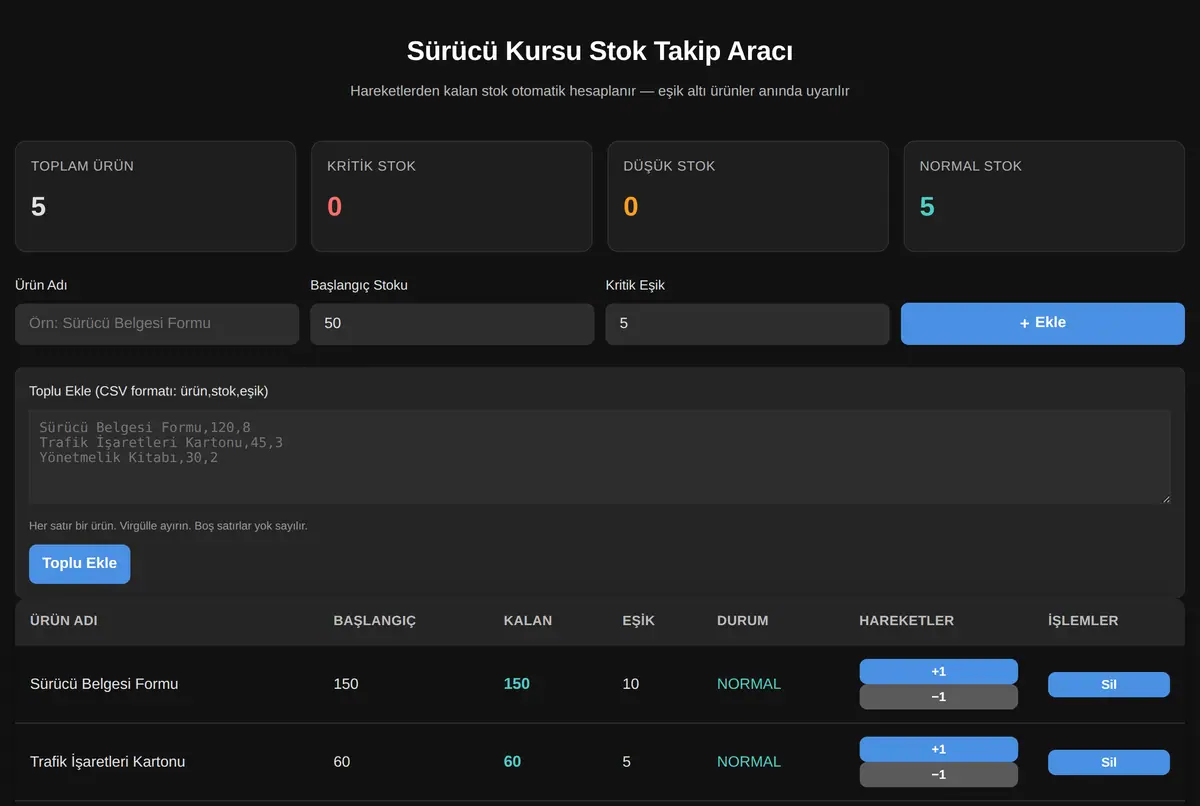Click NORMAL status of Sürücü Belgesi Formu
1200x806 pixels.
(x=749, y=684)
